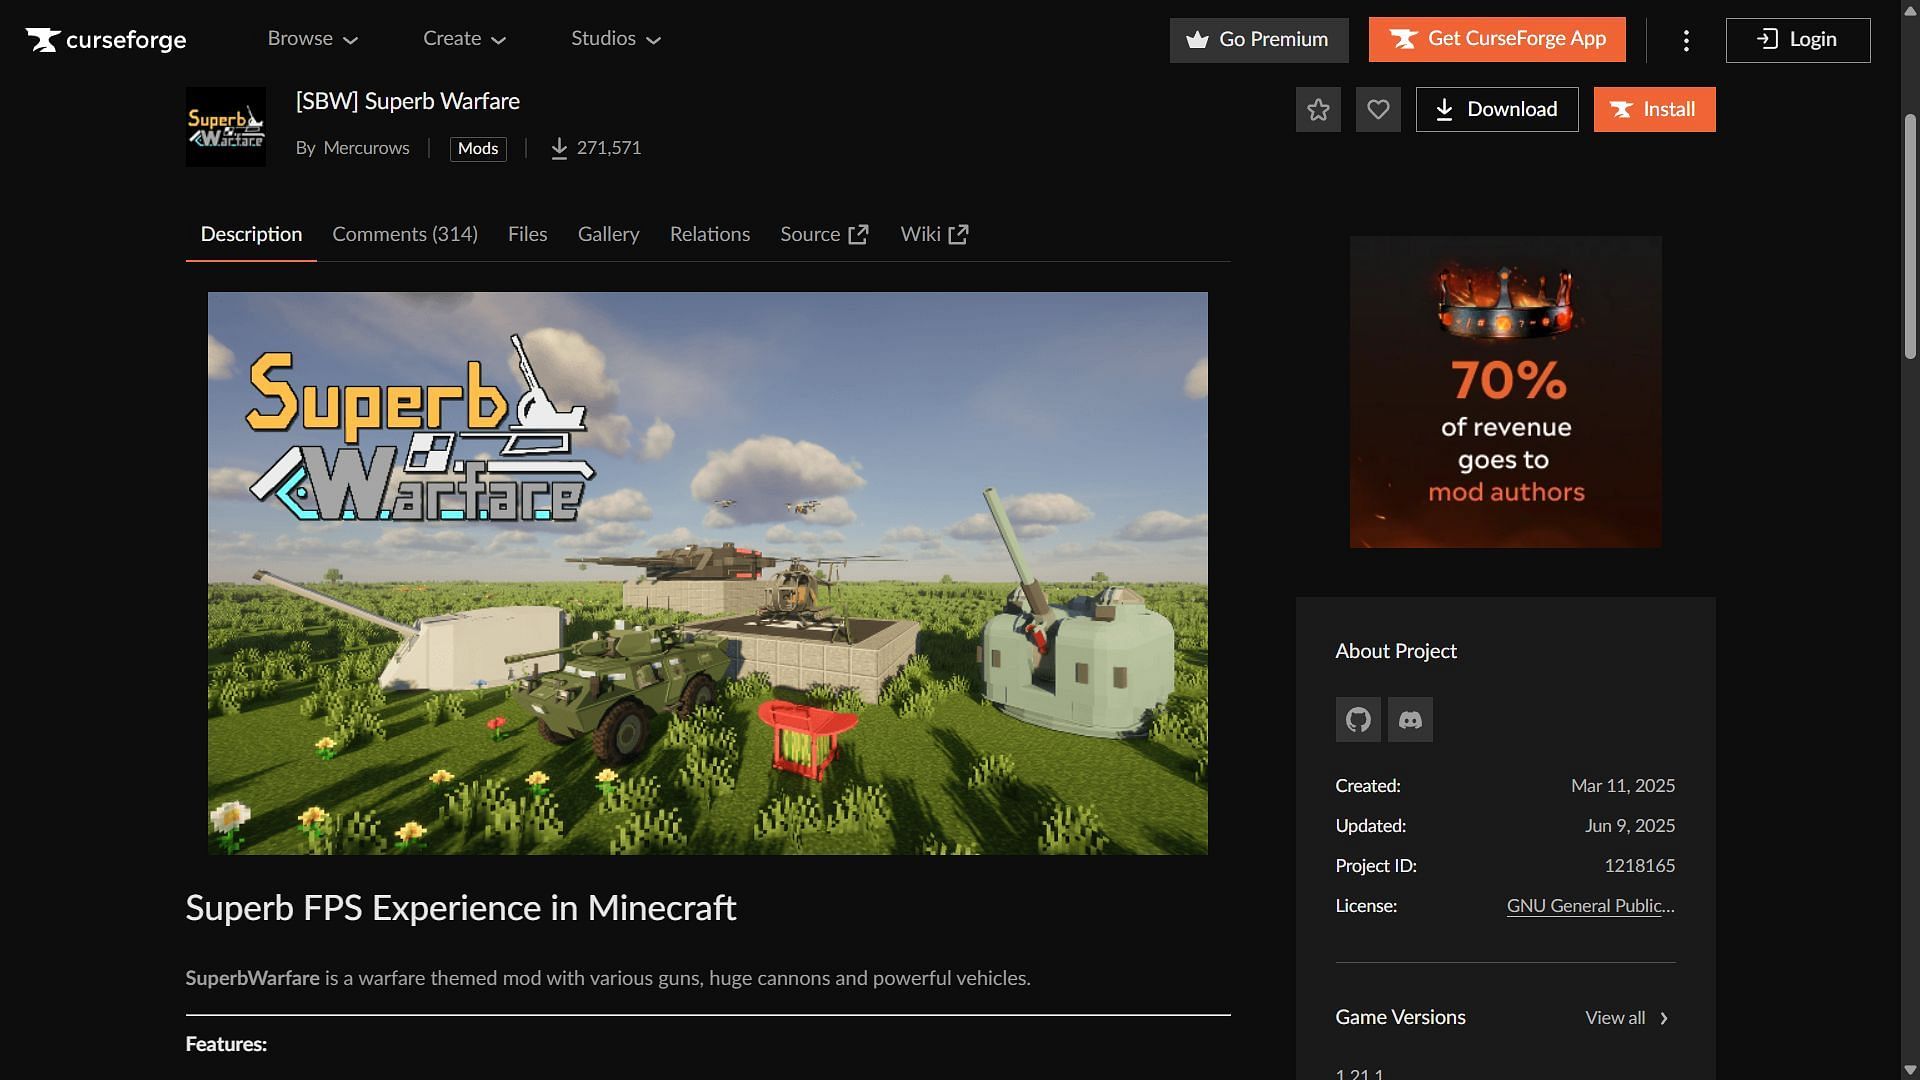The image size is (1920, 1080).
Task: Expand the Create dropdown menu
Action: tap(464, 39)
